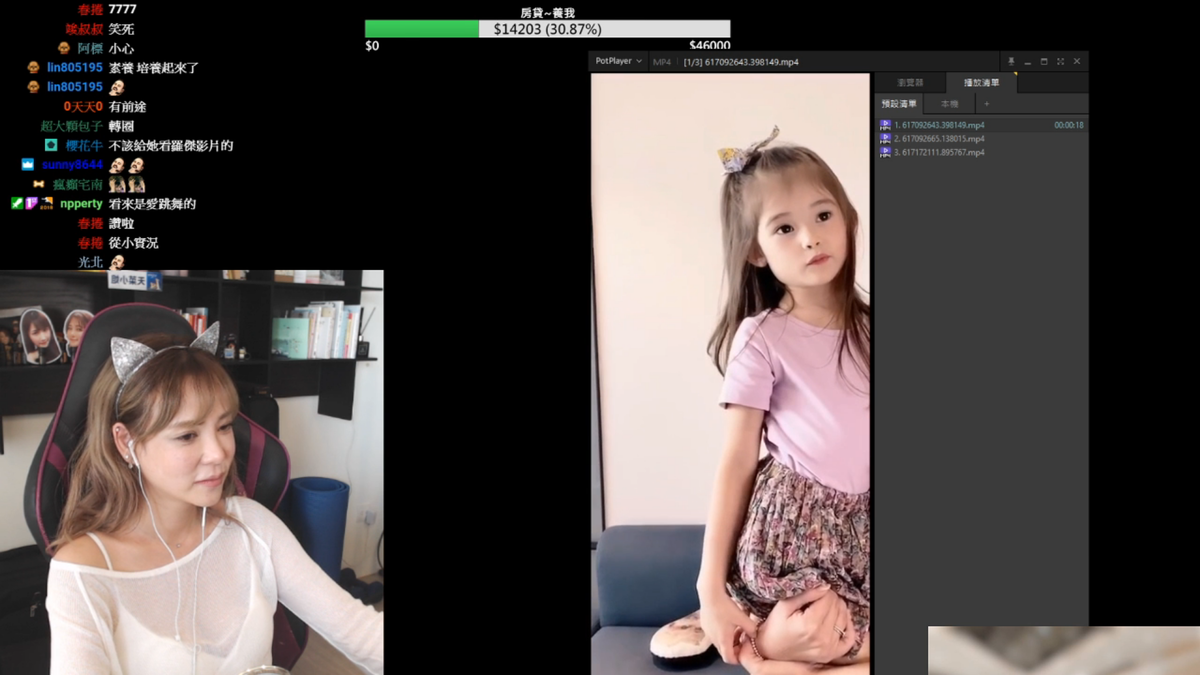Click chat username sunny8644

(72, 165)
